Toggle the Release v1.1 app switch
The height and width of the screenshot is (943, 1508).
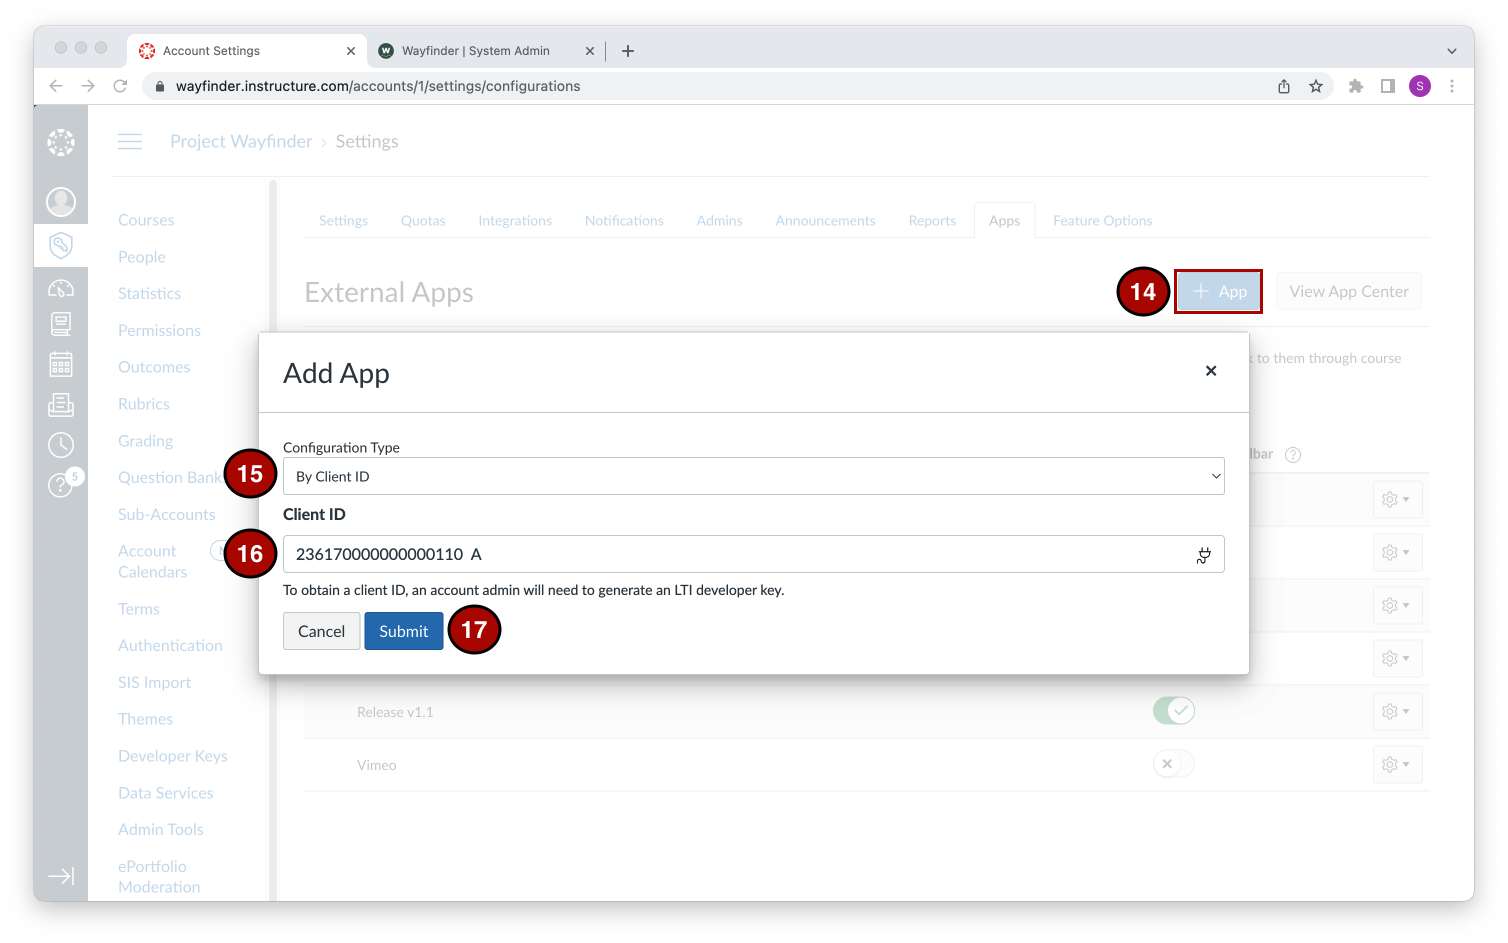coord(1174,711)
